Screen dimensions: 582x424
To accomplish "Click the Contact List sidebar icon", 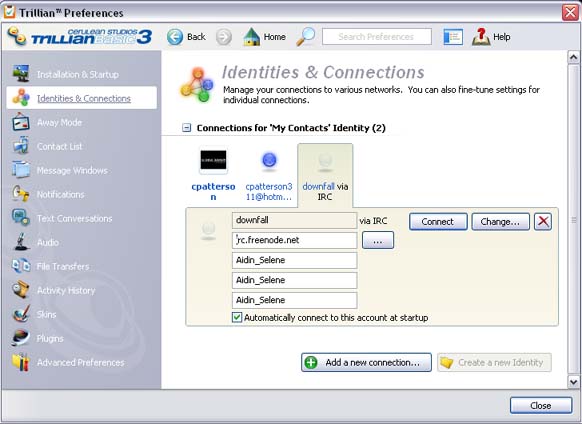I will pos(21,146).
